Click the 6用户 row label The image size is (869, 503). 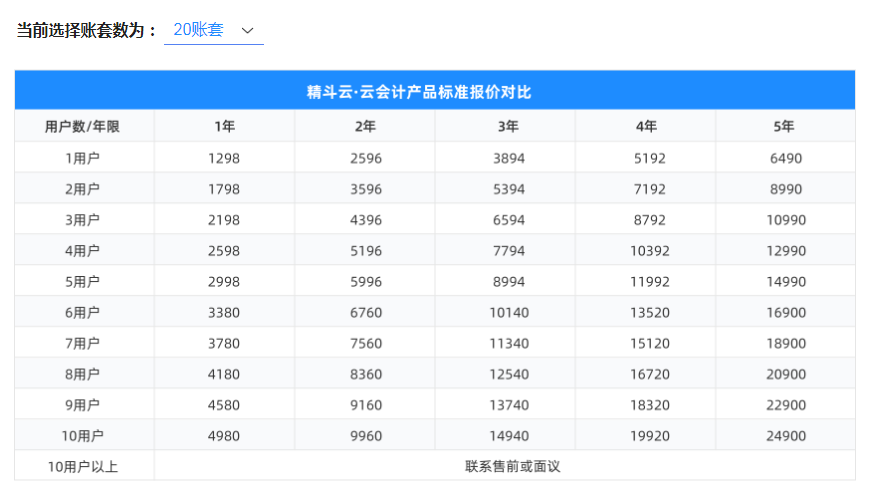pyautogui.click(x=83, y=313)
